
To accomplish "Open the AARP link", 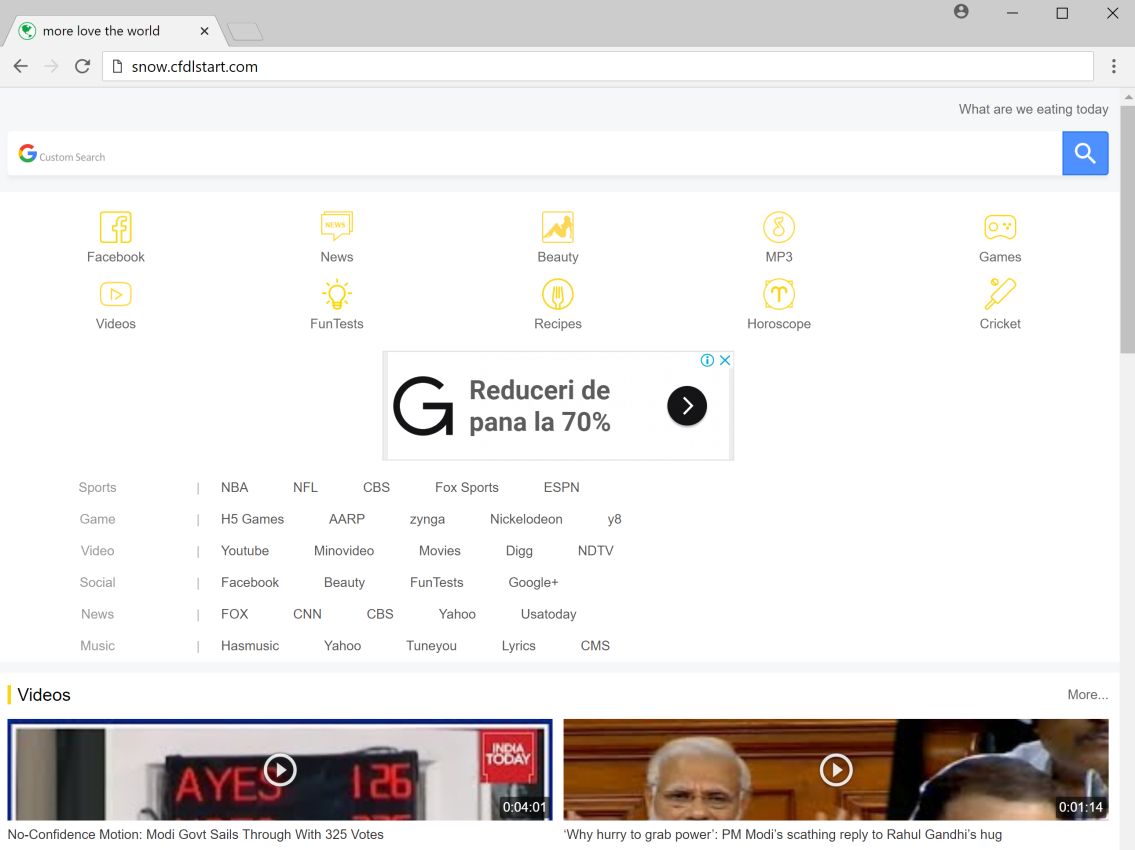I will coord(347,519).
